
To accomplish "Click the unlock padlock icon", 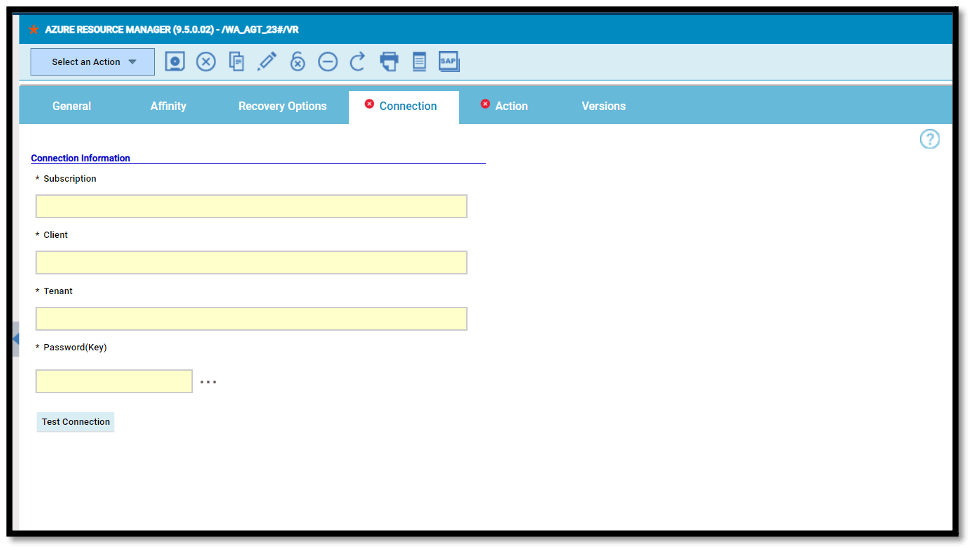I will (x=298, y=62).
